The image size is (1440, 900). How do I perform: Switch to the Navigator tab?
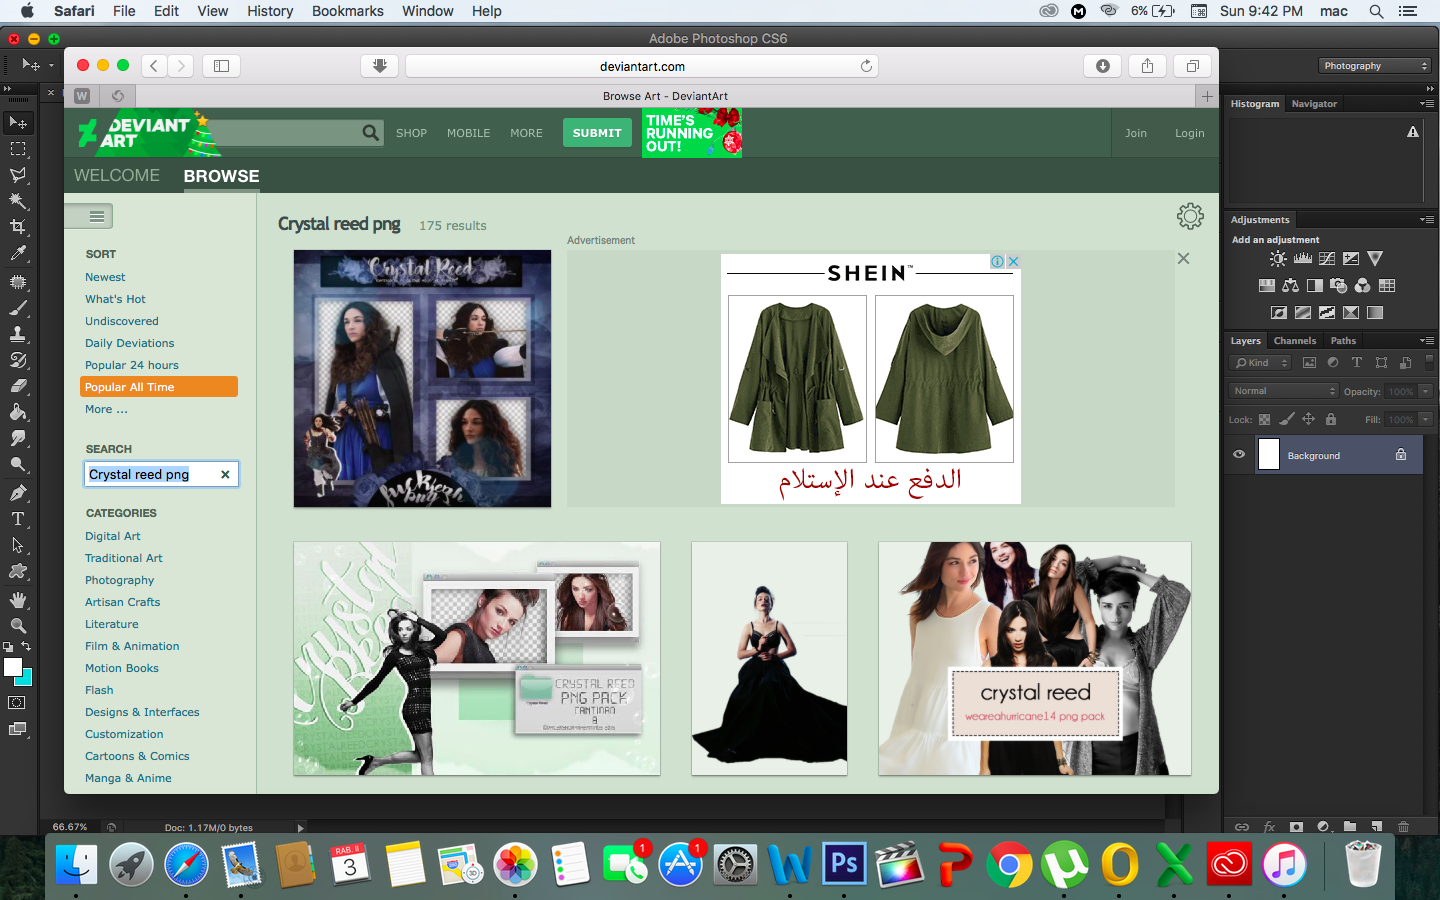click(1314, 104)
